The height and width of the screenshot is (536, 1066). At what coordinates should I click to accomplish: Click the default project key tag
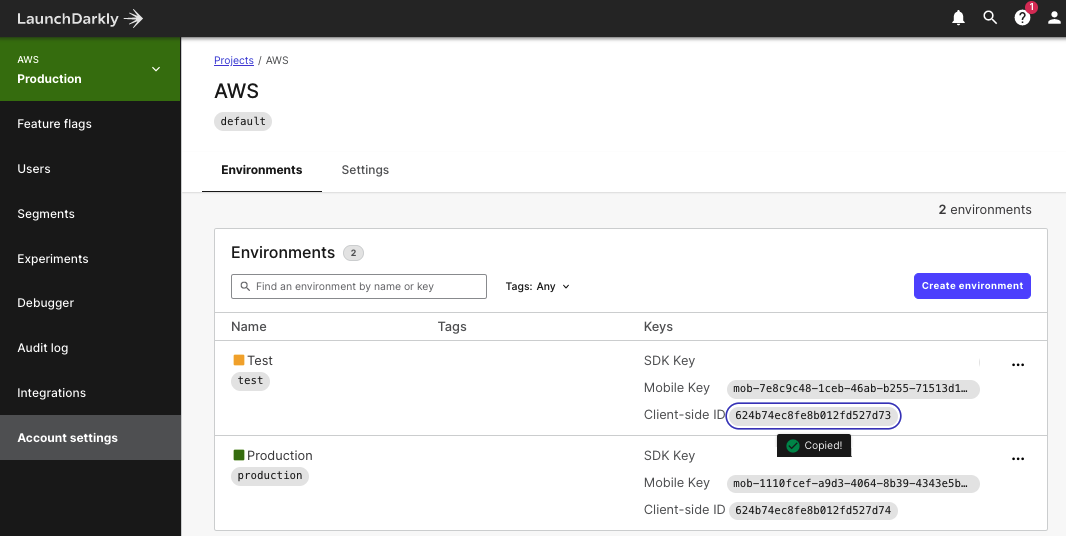coord(243,121)
